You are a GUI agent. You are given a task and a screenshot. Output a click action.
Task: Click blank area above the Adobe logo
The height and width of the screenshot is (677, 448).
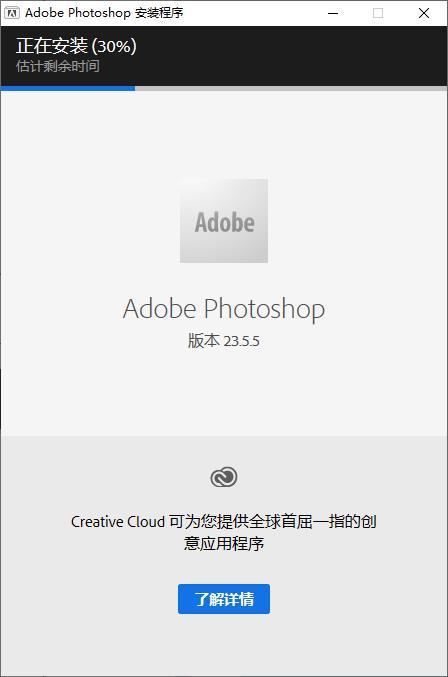(224, 134)
